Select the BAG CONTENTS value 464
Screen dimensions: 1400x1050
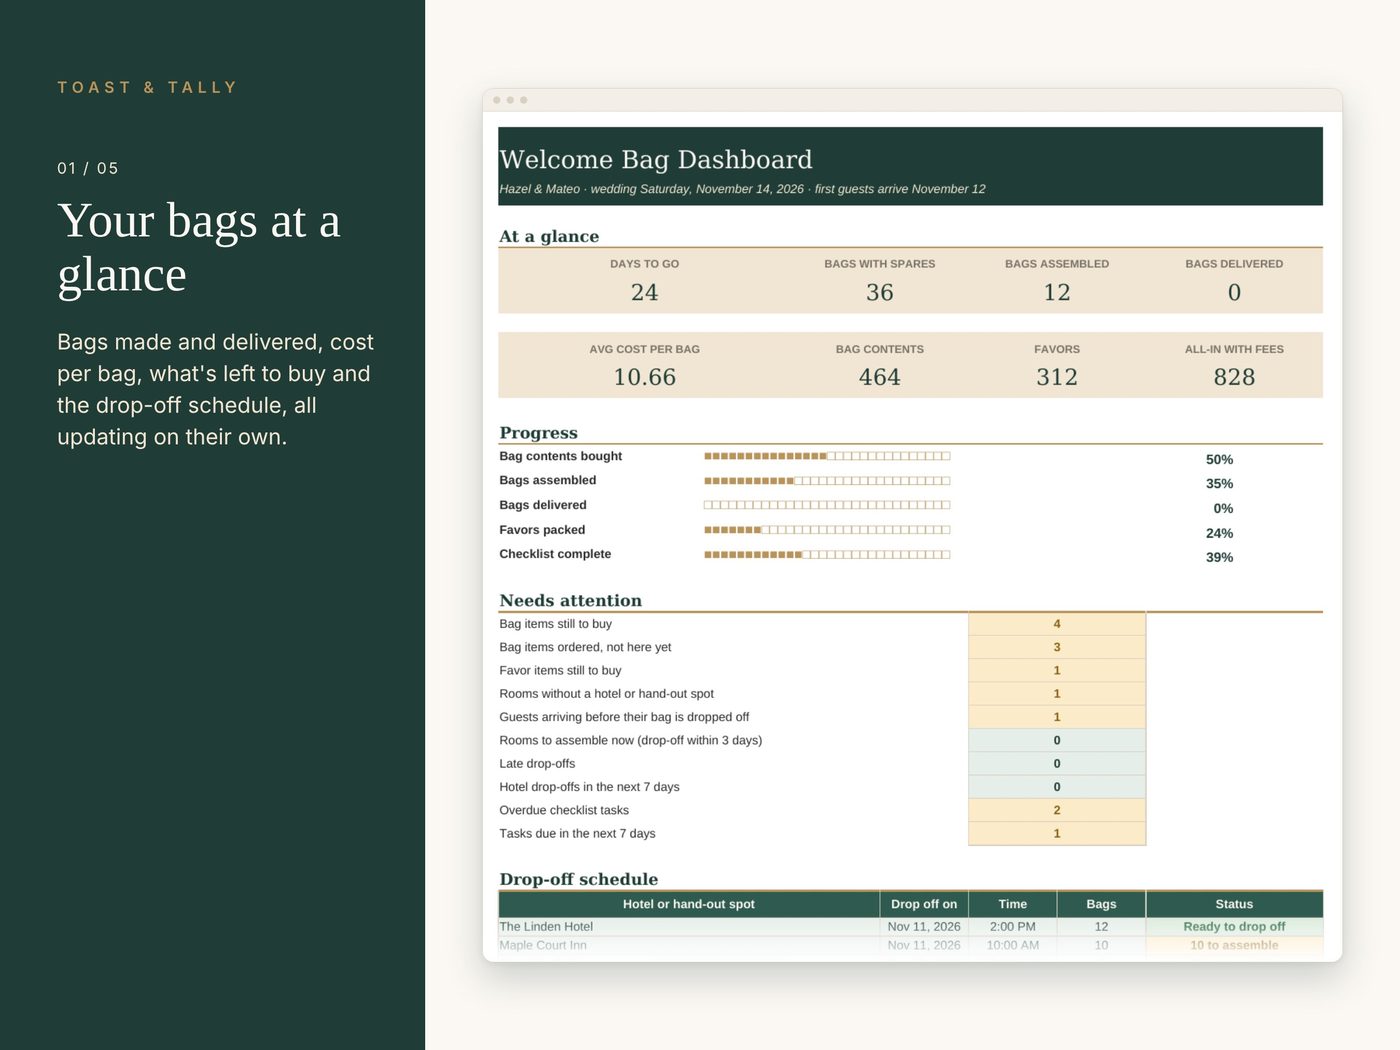(879, 377)
